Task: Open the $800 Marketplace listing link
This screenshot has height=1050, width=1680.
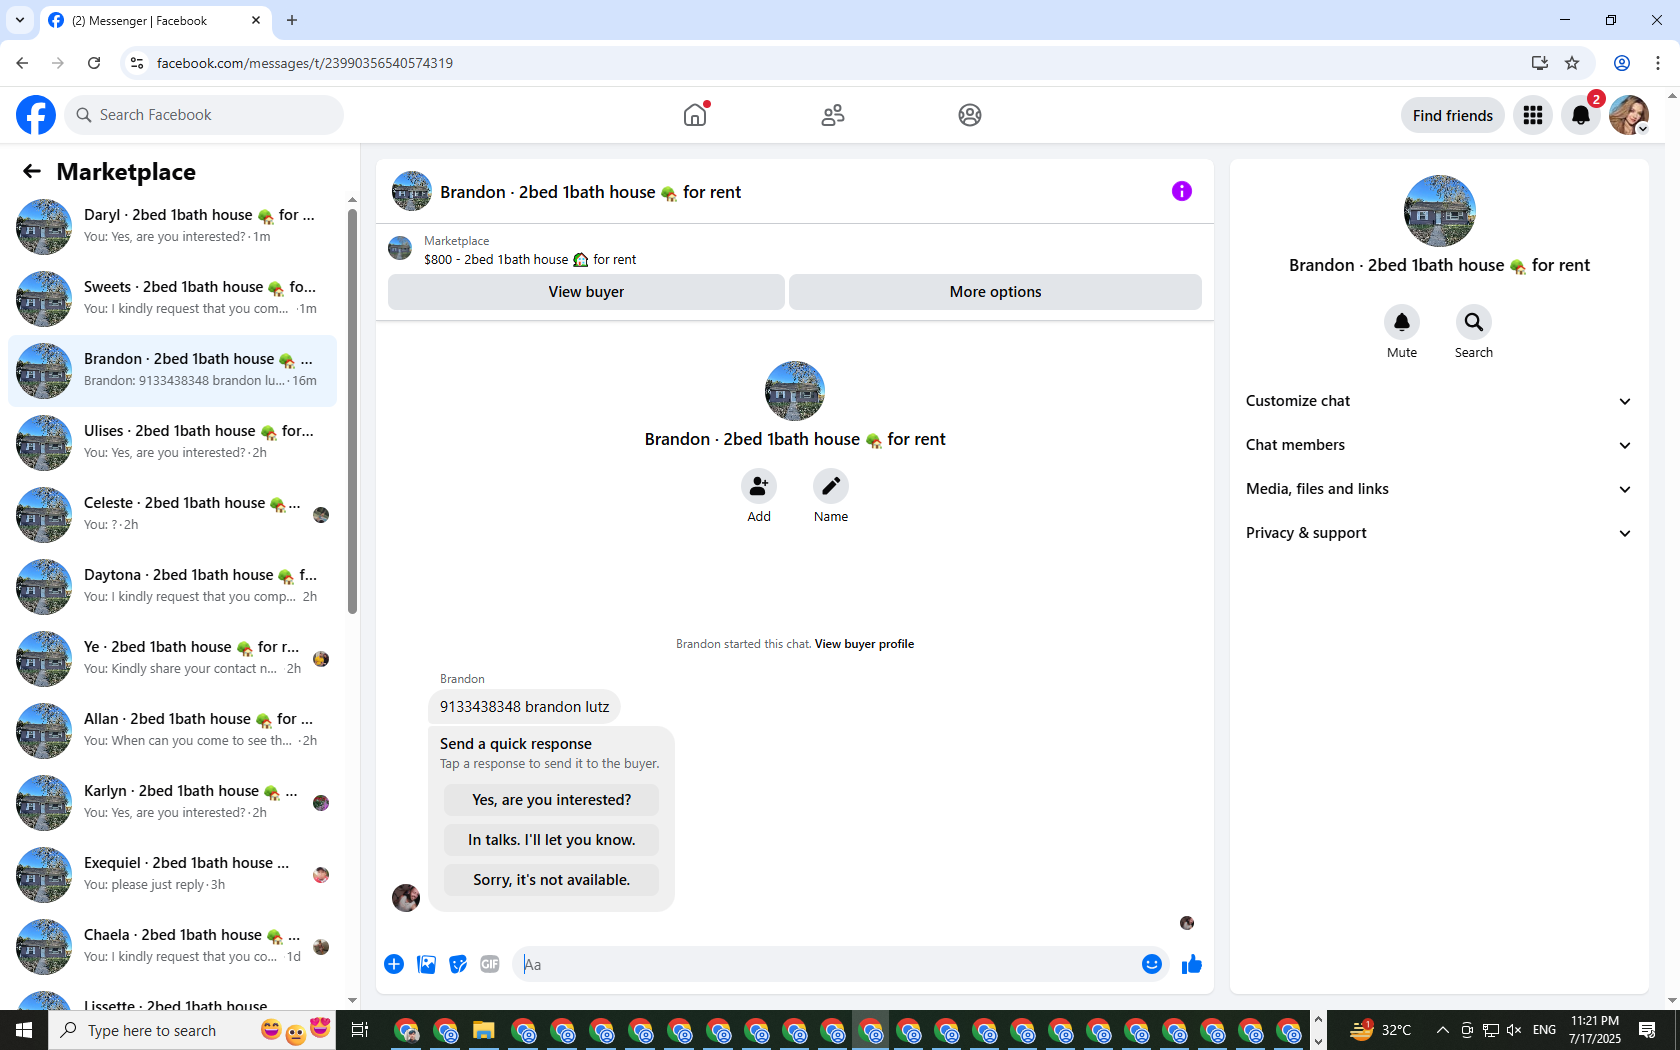Action: (x=530, y=260)
